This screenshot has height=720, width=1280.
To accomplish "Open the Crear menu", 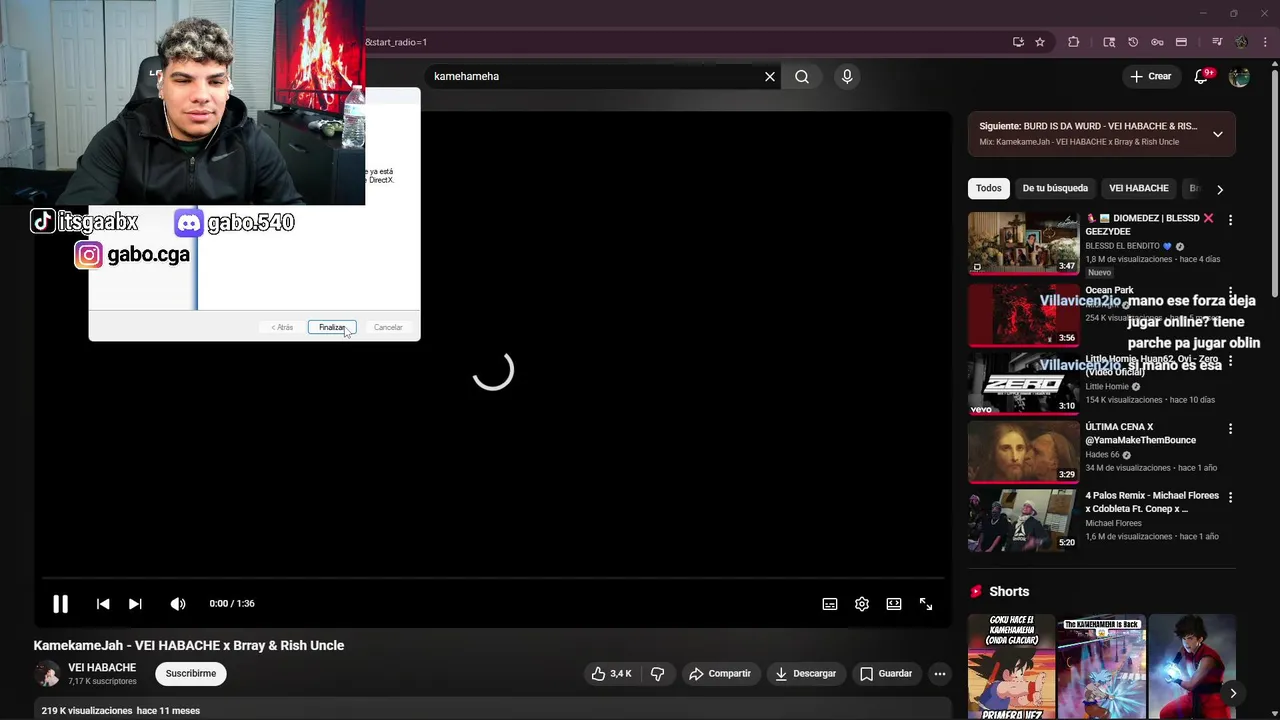I will click(x=1150, y=76).
